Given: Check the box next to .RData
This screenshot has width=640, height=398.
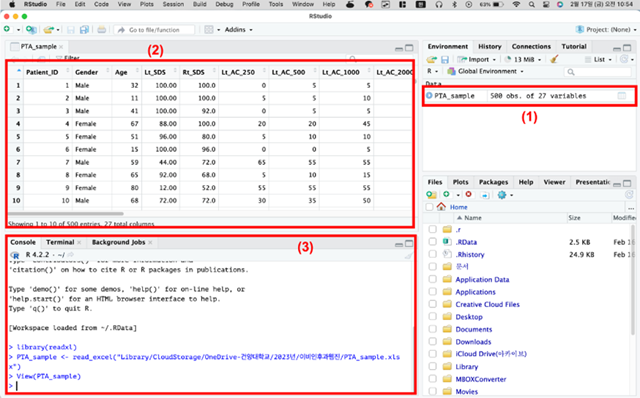Looking at the screenshot, I should pos(433,242).
